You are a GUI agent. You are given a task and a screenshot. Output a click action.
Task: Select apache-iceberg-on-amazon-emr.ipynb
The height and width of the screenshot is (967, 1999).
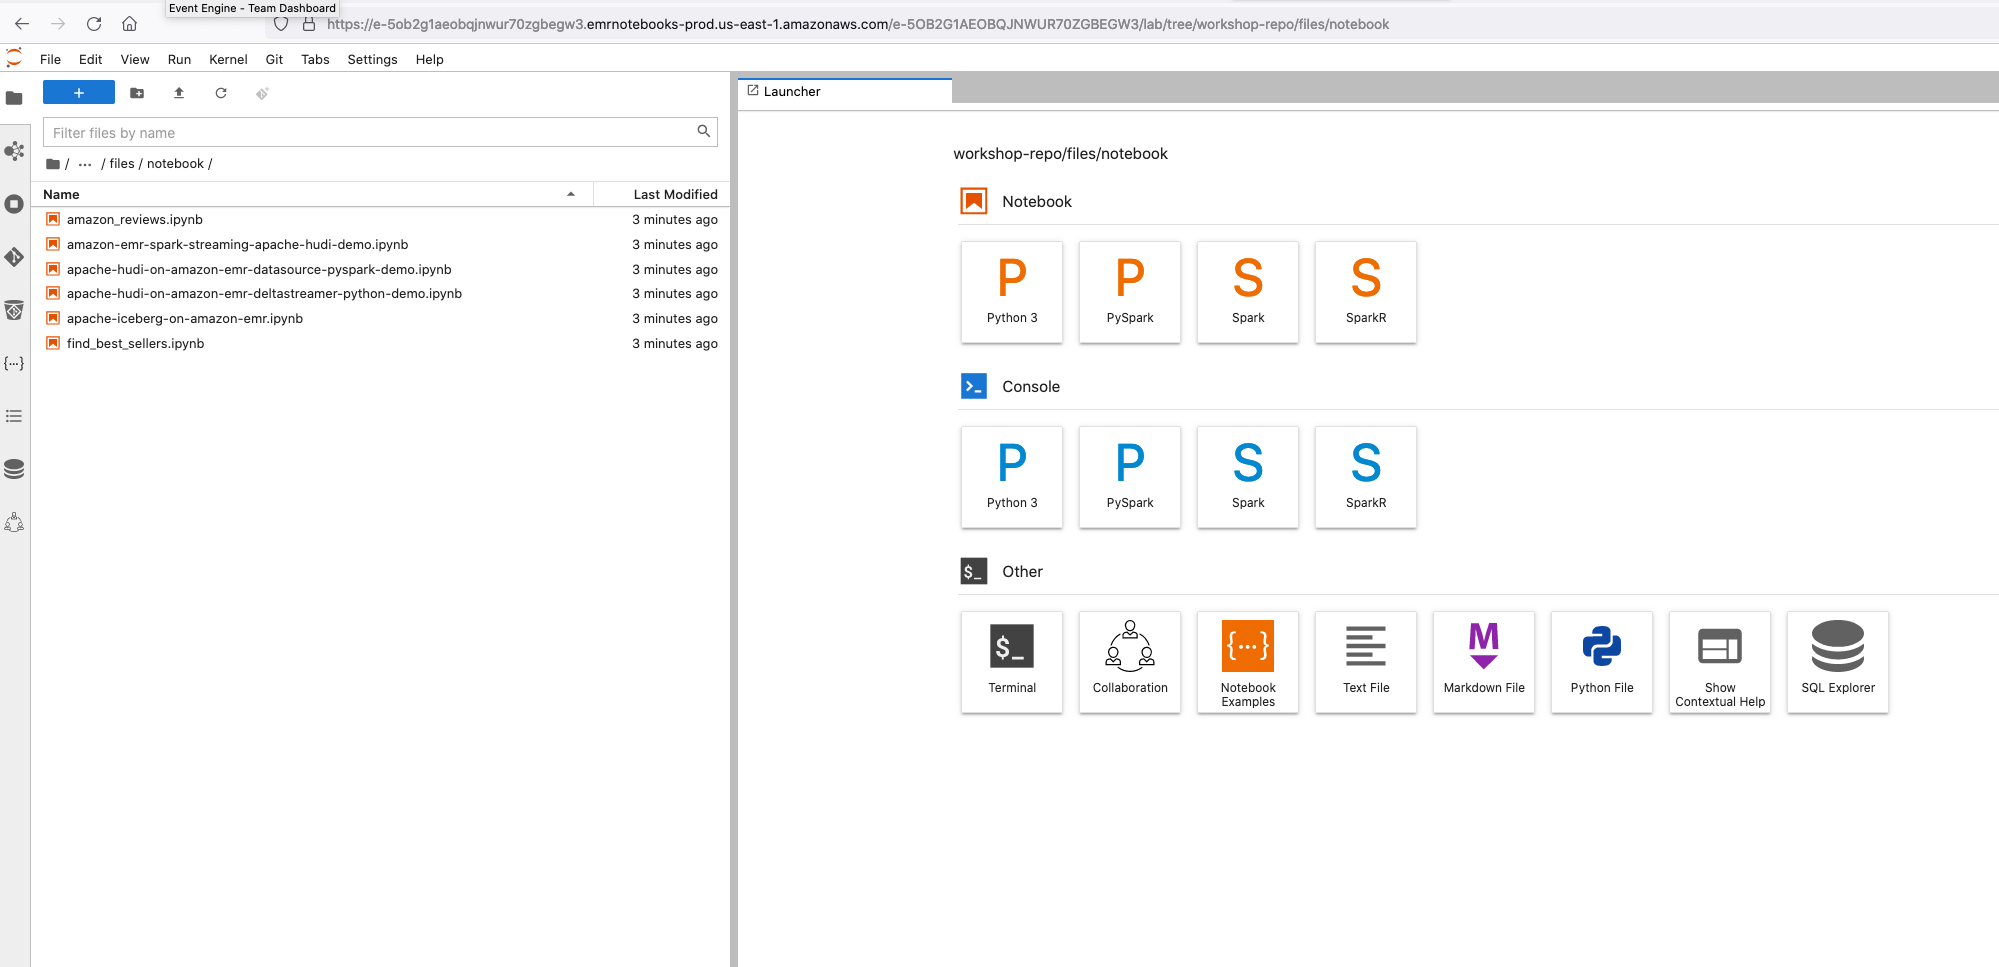pyautogui.click(x=380, y=318)
